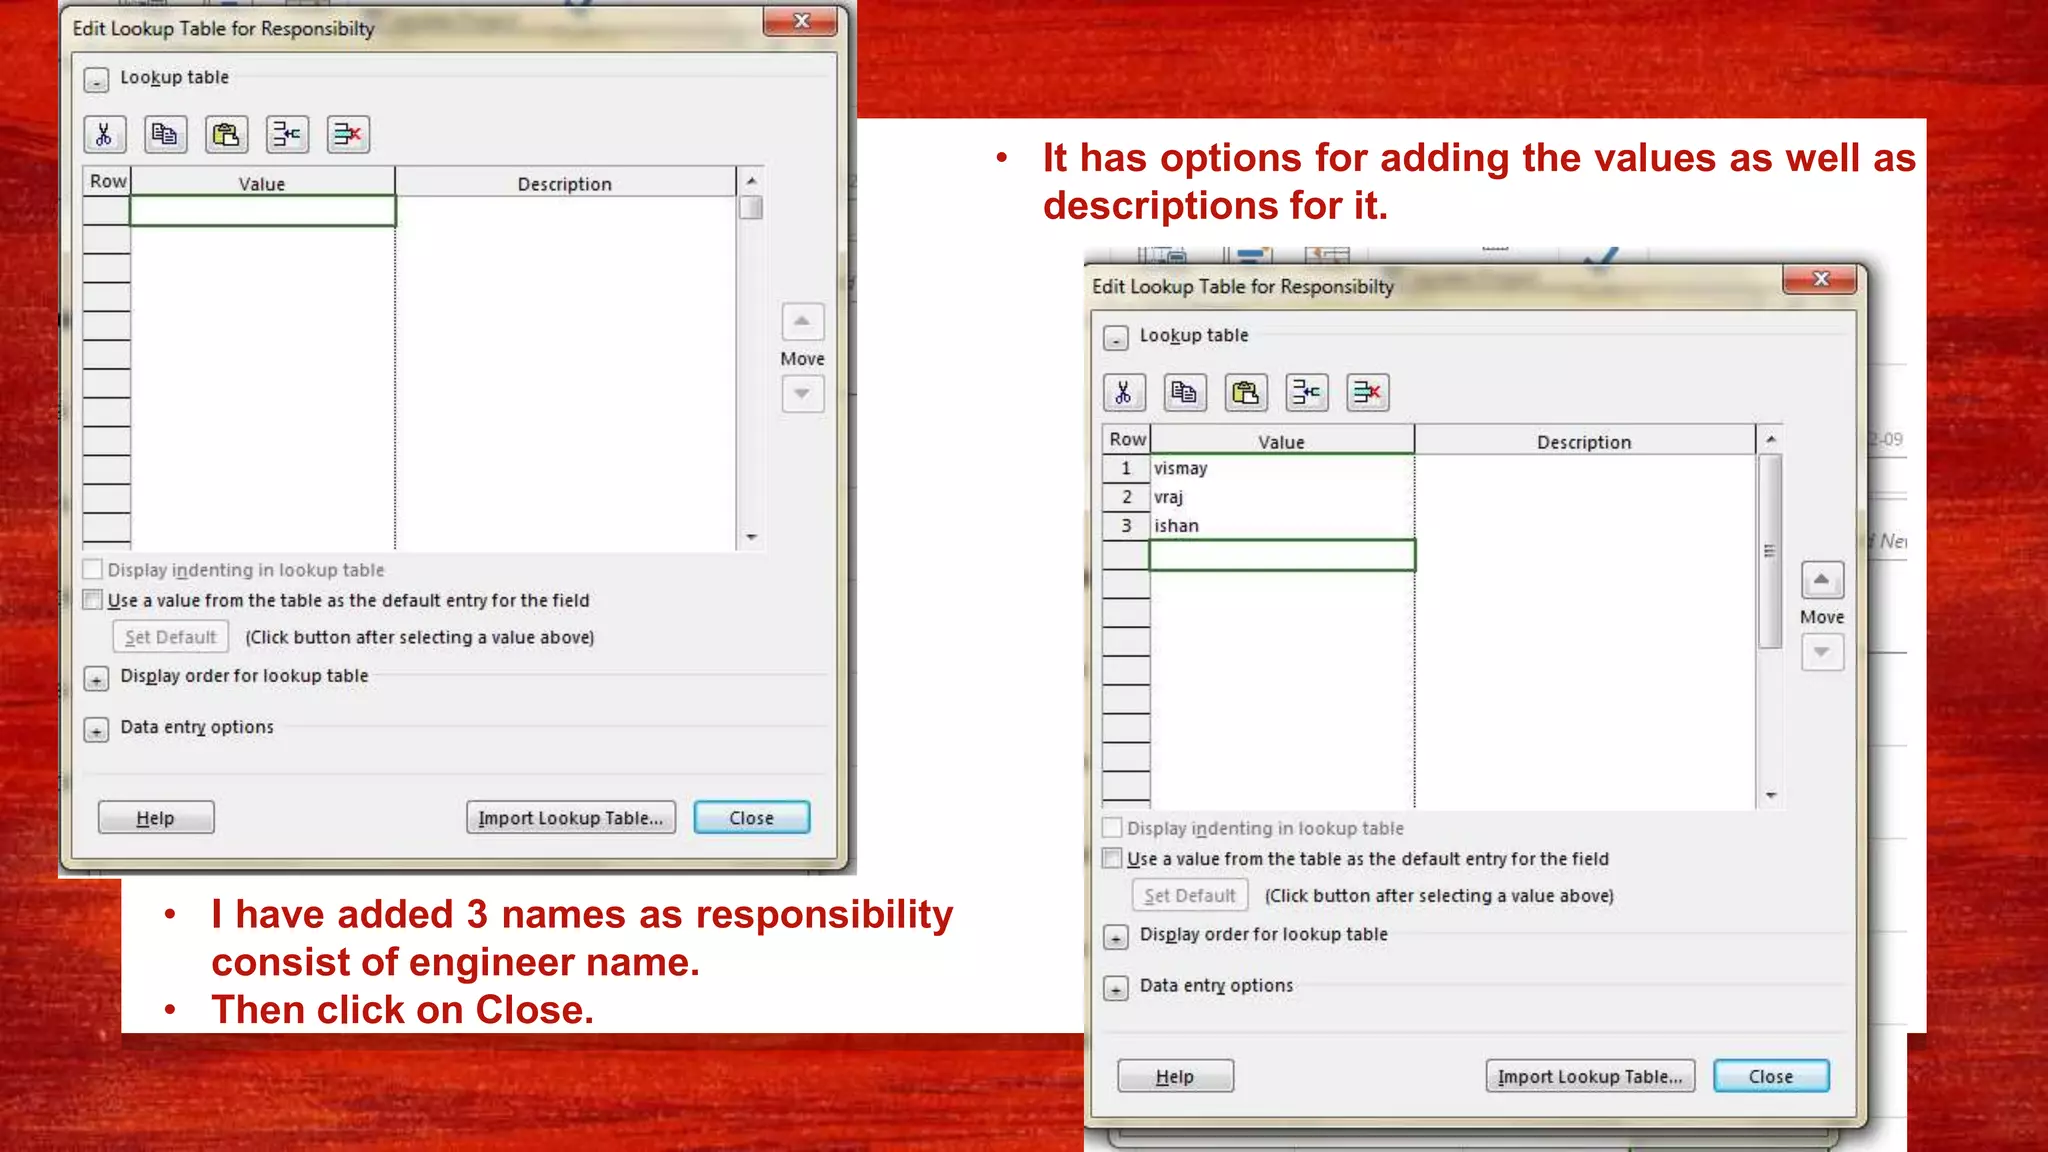The height and width of the screenshot is (1152, 2048).
Task: Click Delete Row icon in right dialog
Action: (x=1368, y=392)
